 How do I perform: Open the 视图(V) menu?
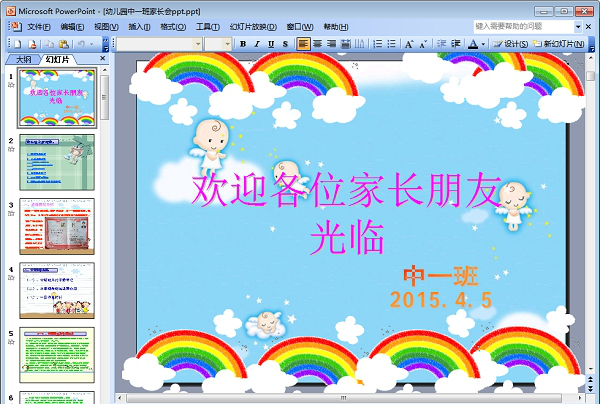(106, 27)
